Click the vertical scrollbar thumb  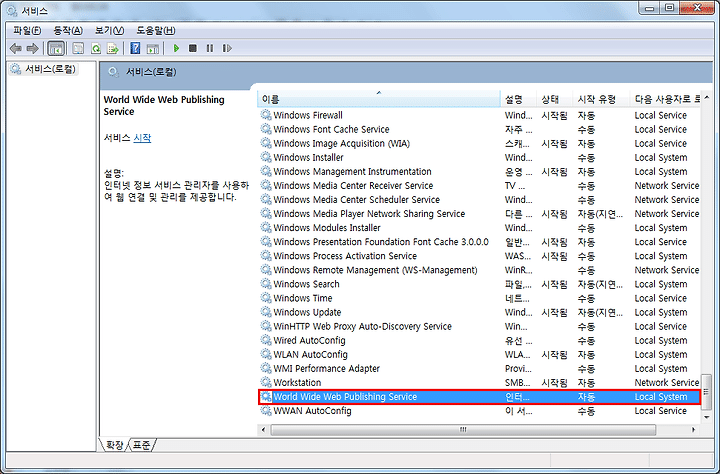[x=707, y=392]
